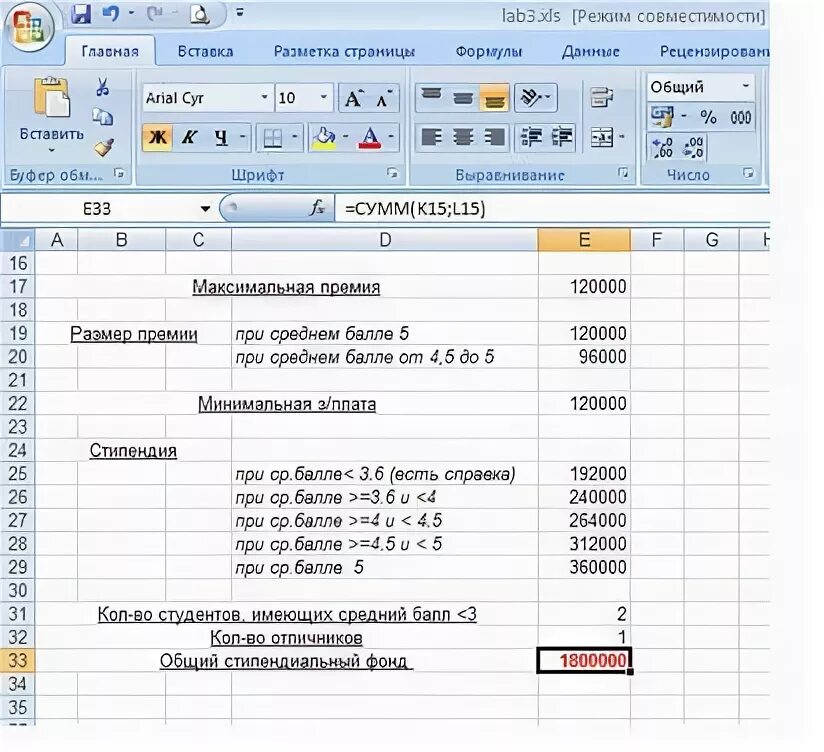This screenshot has width=824, height=752.
Task: Decrease font size with small A
Action: click(384, 98)
